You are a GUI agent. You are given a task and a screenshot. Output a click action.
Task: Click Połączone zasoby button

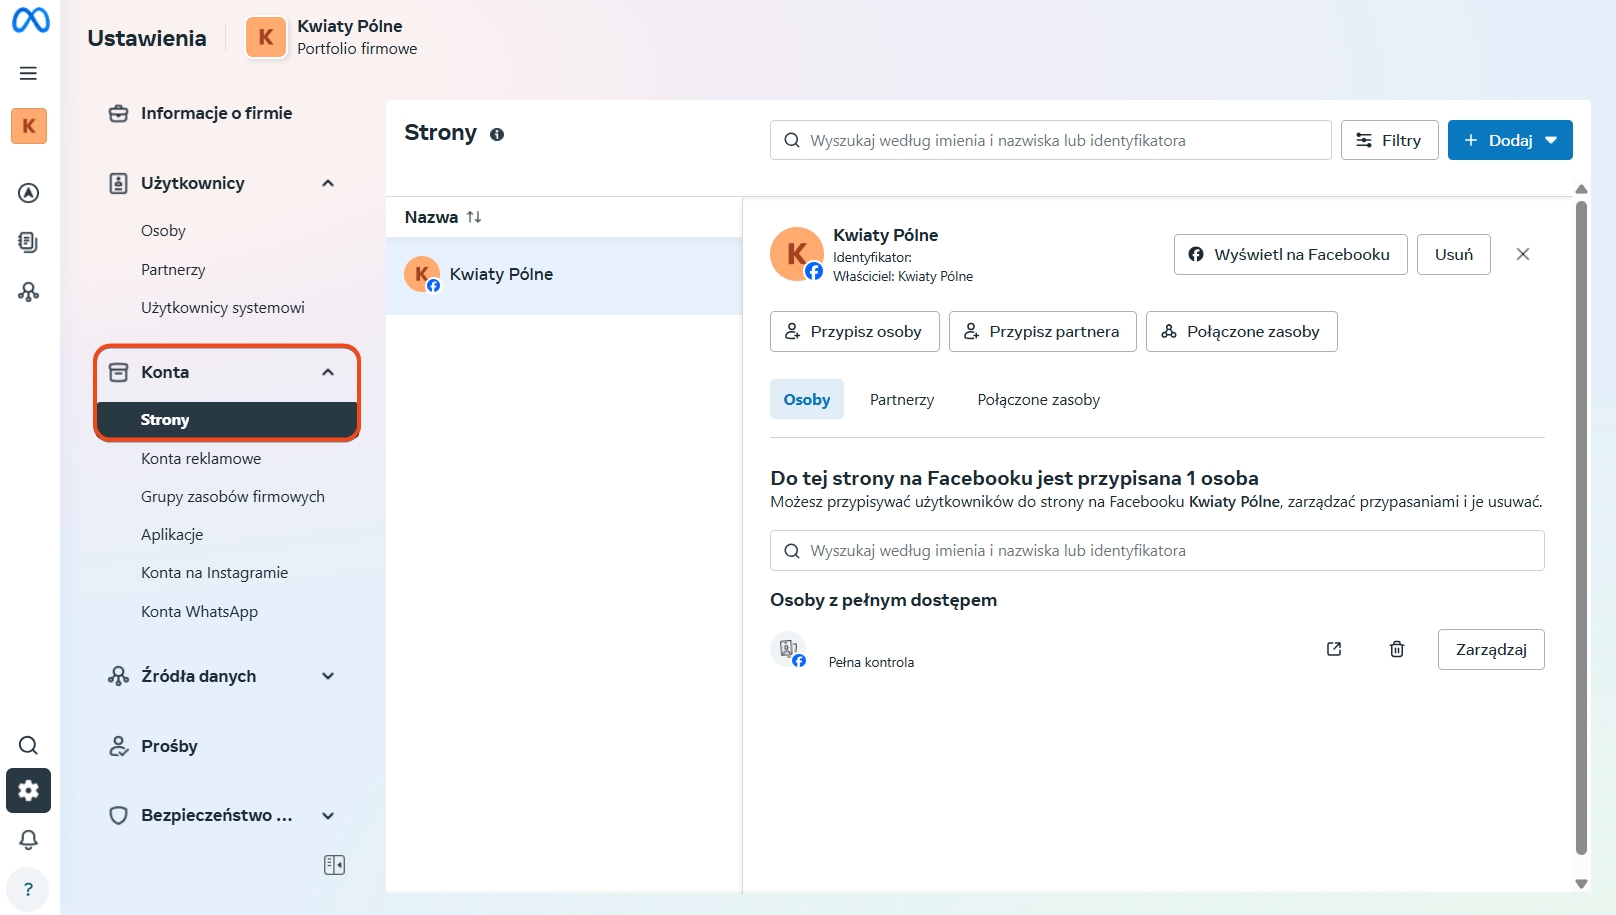point(1241,331)
